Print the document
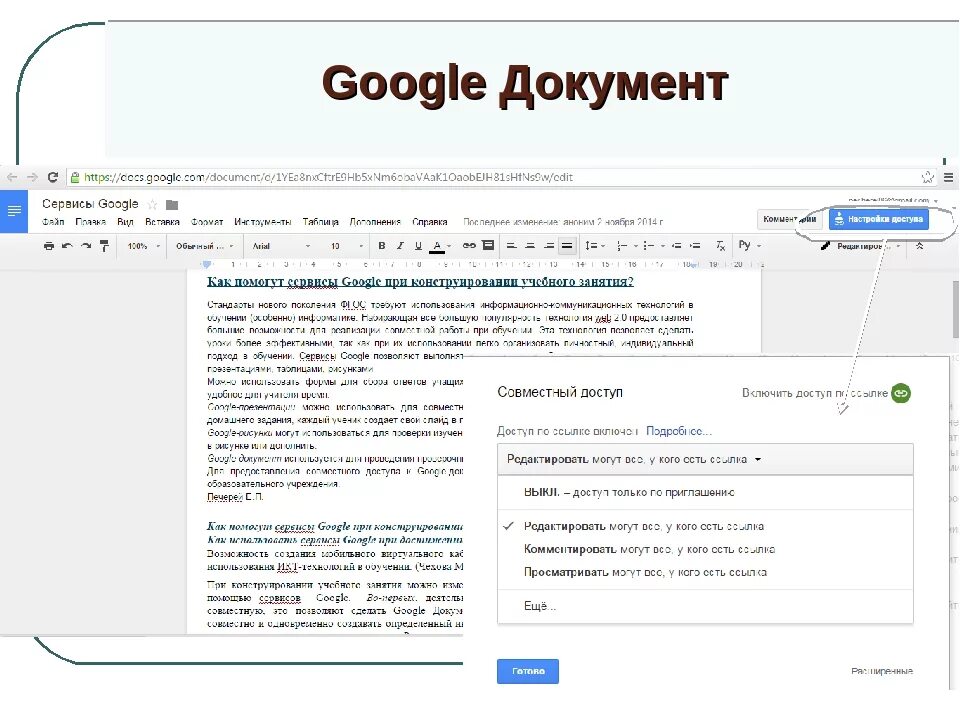 [x=48, y=246]
